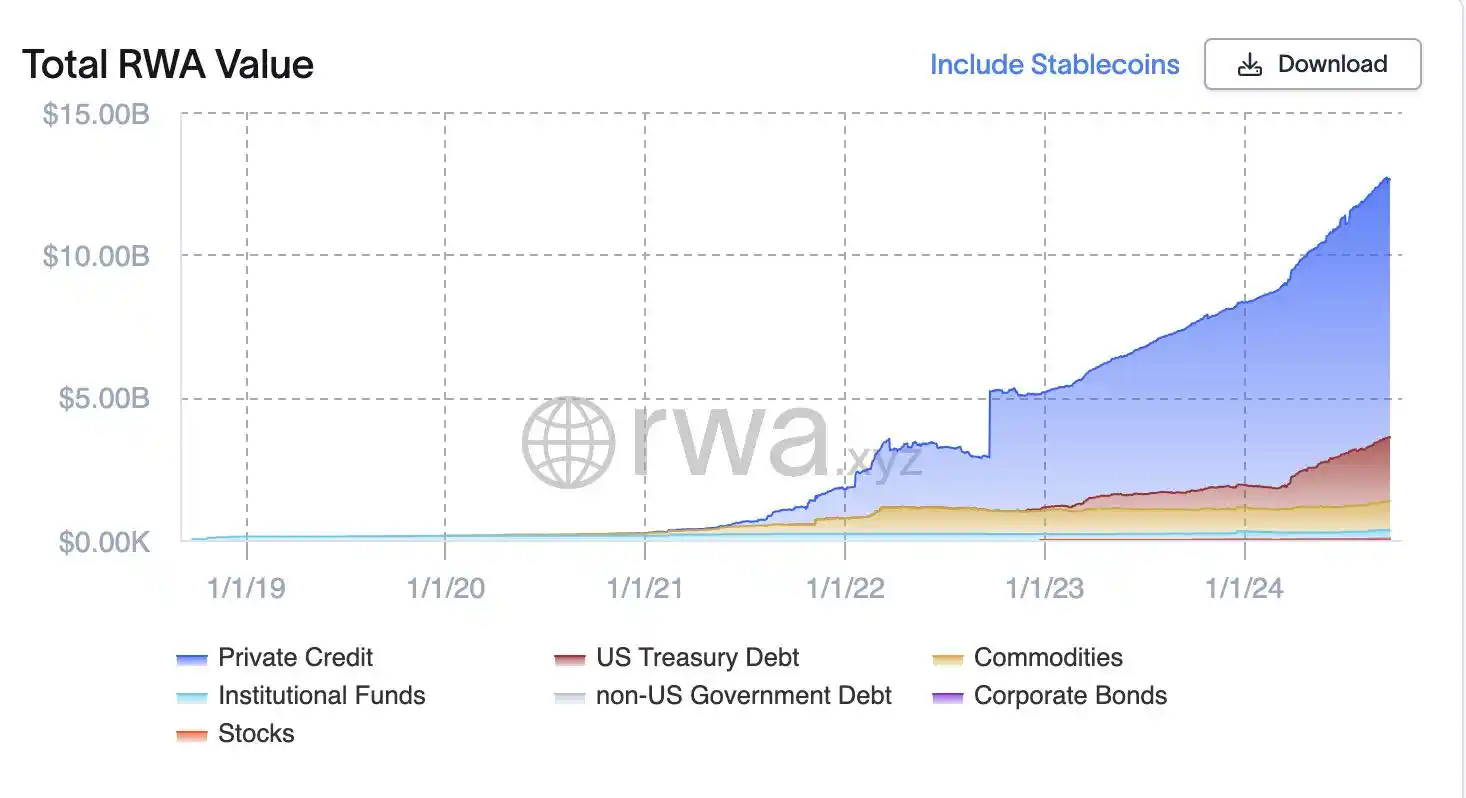Click the orange Stocks color swatch

(191, 735)
